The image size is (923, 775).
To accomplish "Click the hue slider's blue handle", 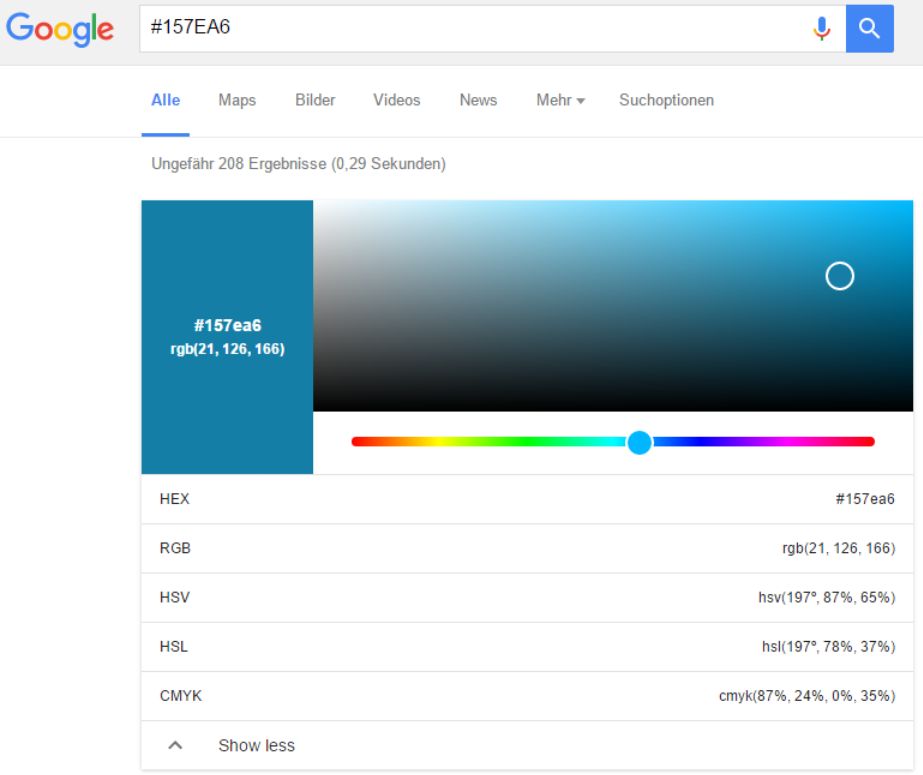I will [x=640, y=442].
